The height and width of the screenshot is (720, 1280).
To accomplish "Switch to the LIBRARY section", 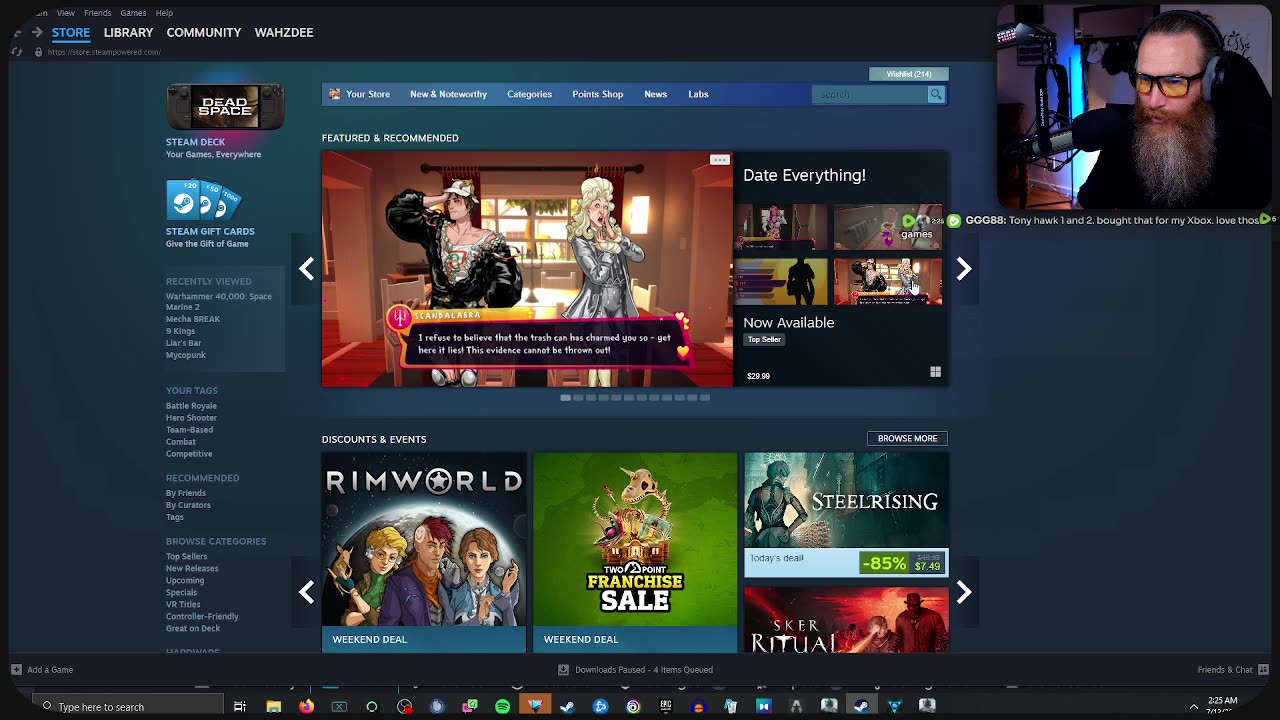I will (128, 32).
